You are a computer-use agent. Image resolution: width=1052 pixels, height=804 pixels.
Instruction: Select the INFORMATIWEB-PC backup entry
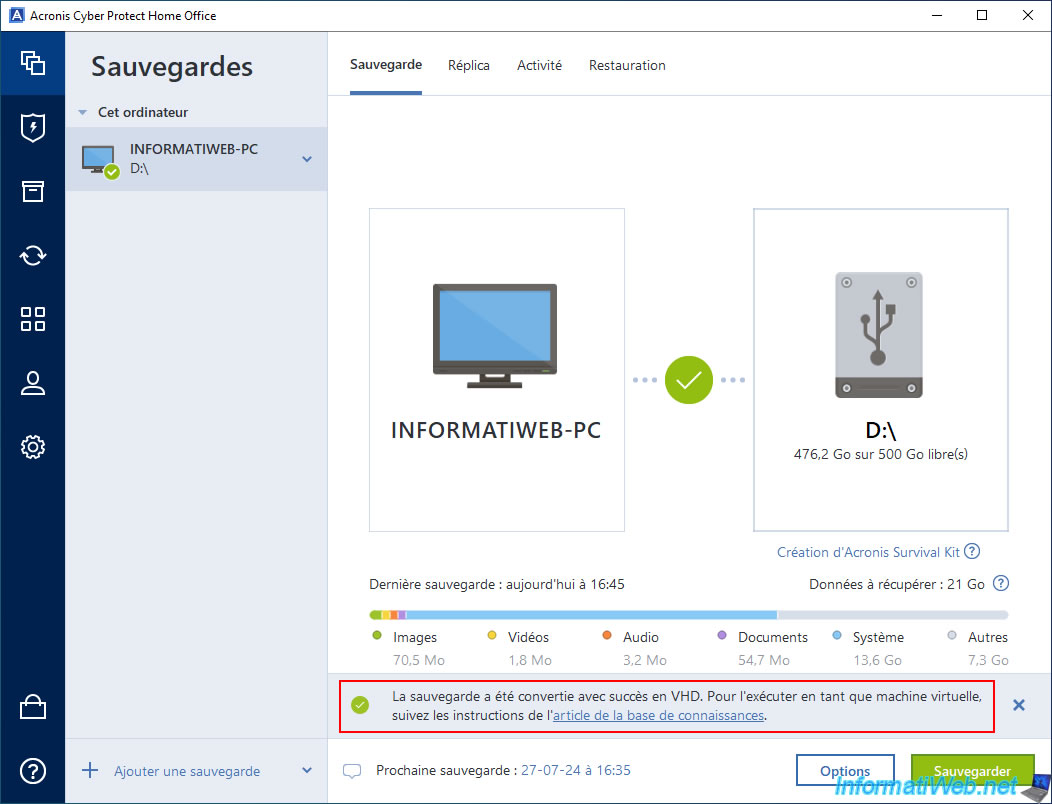197,159
